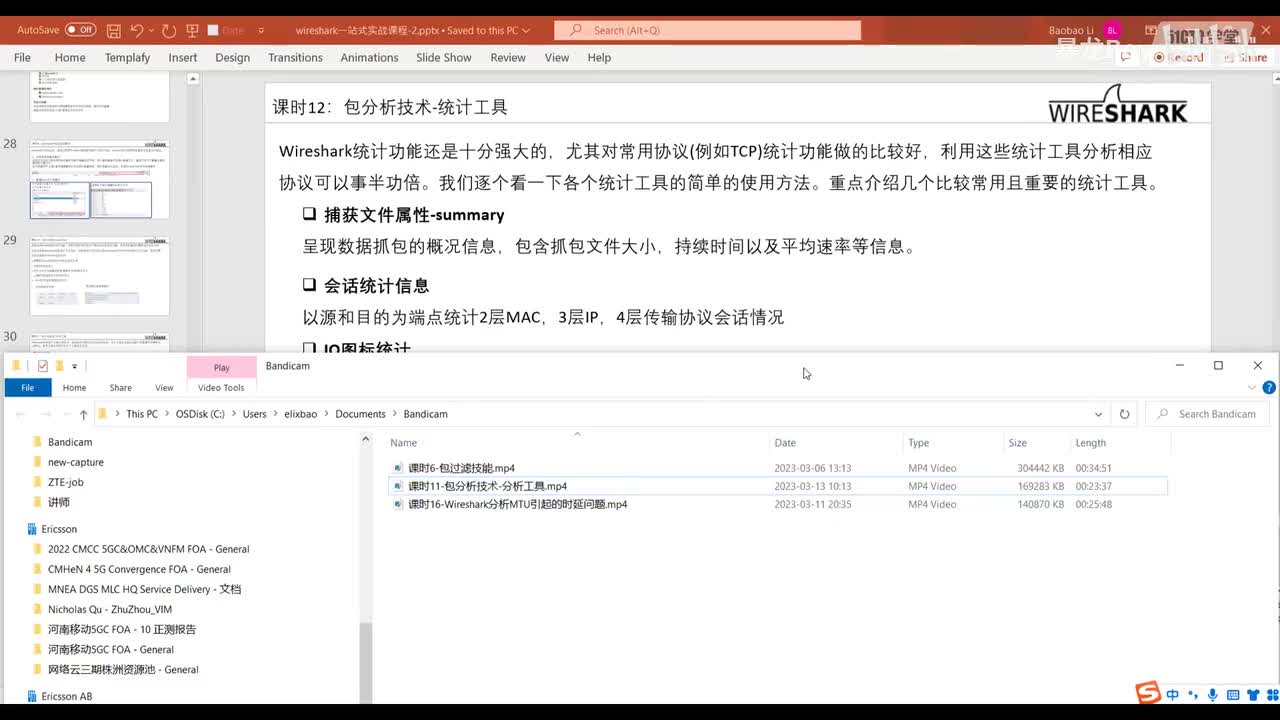The image size is (1280, 720).
Task: Click the Share button in PowerPoint
Action: click(1245, 57)
